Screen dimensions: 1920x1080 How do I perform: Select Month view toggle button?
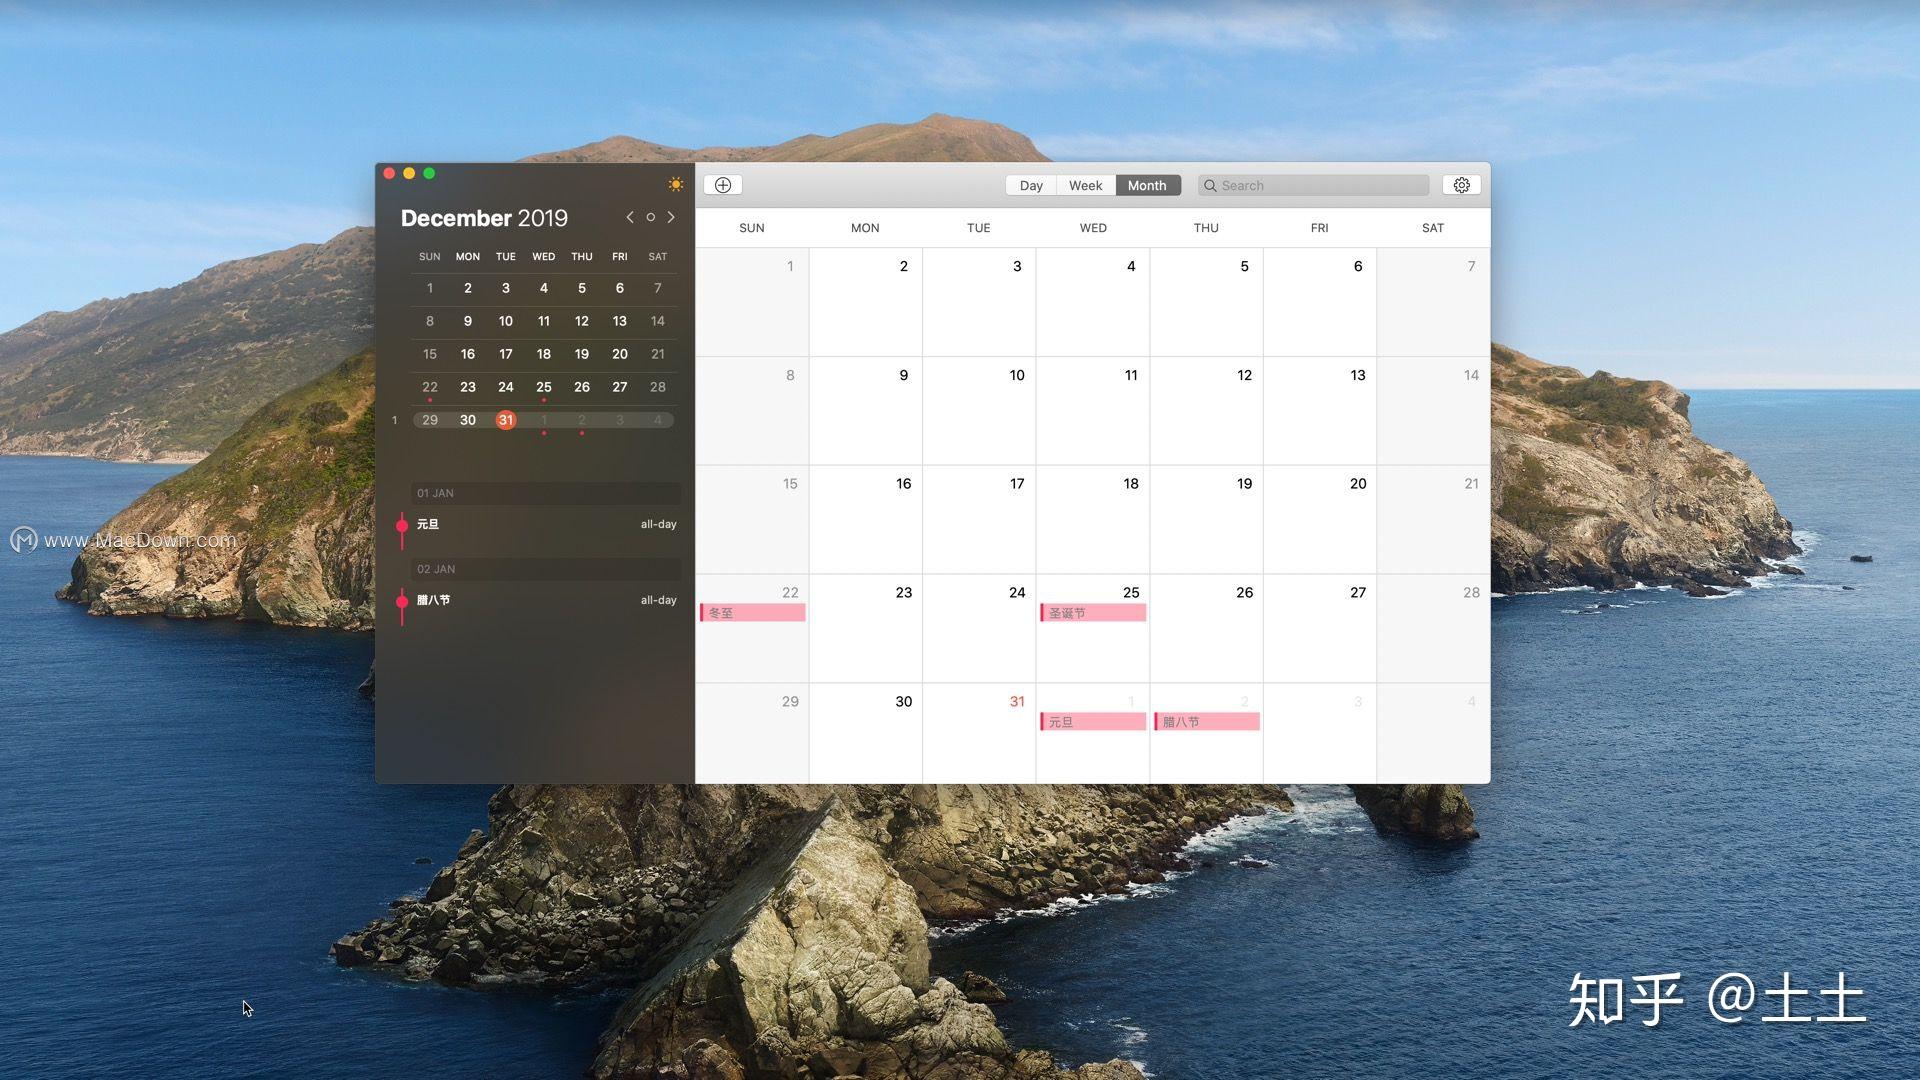(1146, 183)
